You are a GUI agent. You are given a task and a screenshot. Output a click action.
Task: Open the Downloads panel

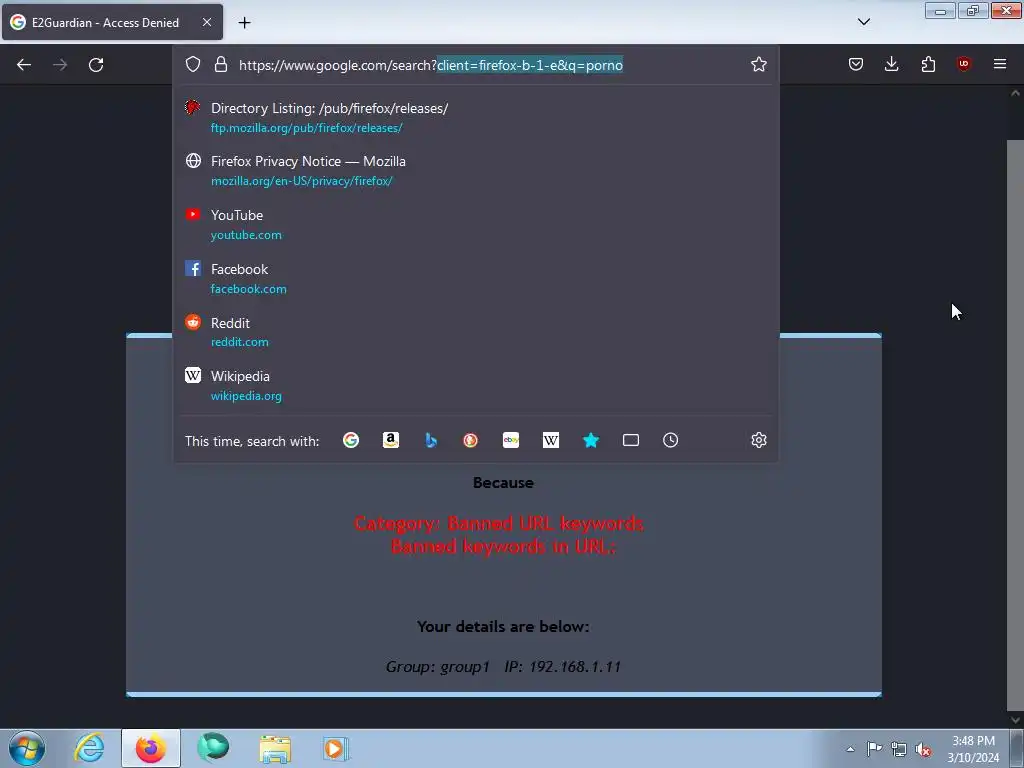[891, 64]
